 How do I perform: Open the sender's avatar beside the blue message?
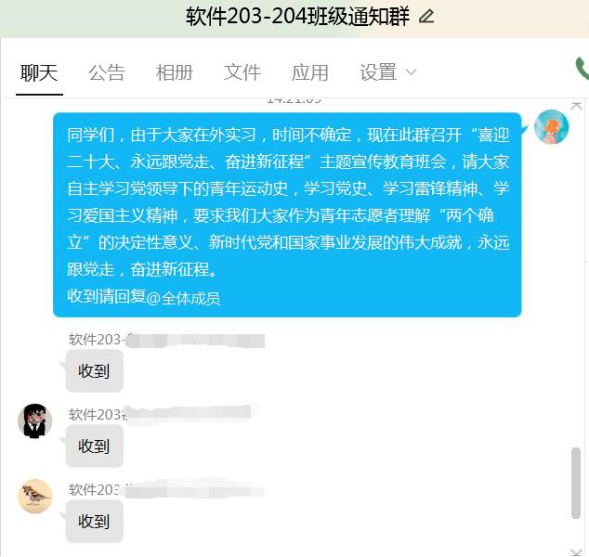pyautogui.click(x=551, y=127)
